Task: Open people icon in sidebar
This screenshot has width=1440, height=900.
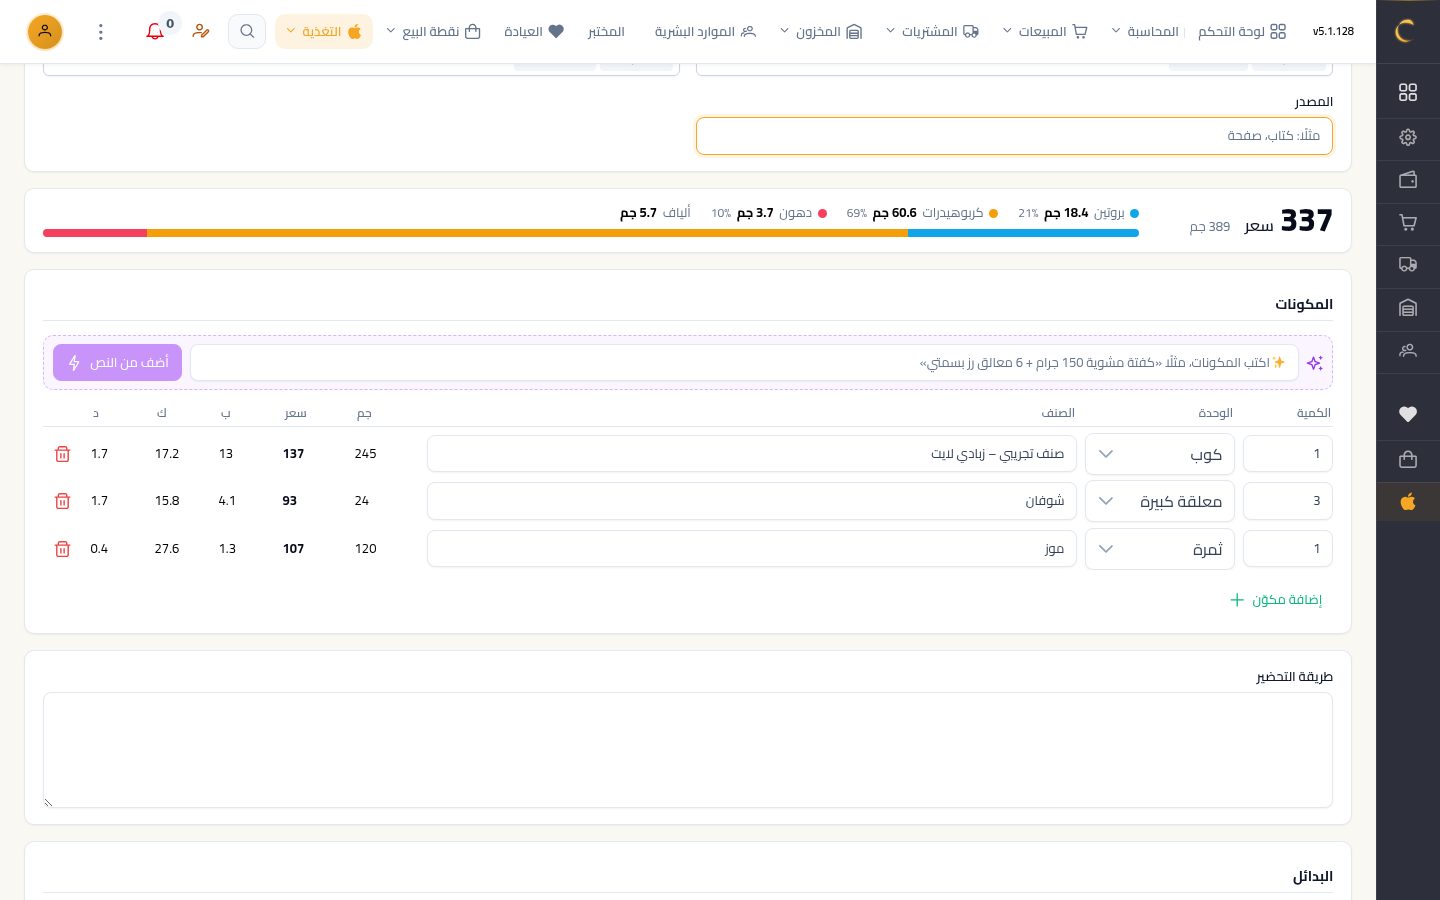Action: click(1408, 351)
